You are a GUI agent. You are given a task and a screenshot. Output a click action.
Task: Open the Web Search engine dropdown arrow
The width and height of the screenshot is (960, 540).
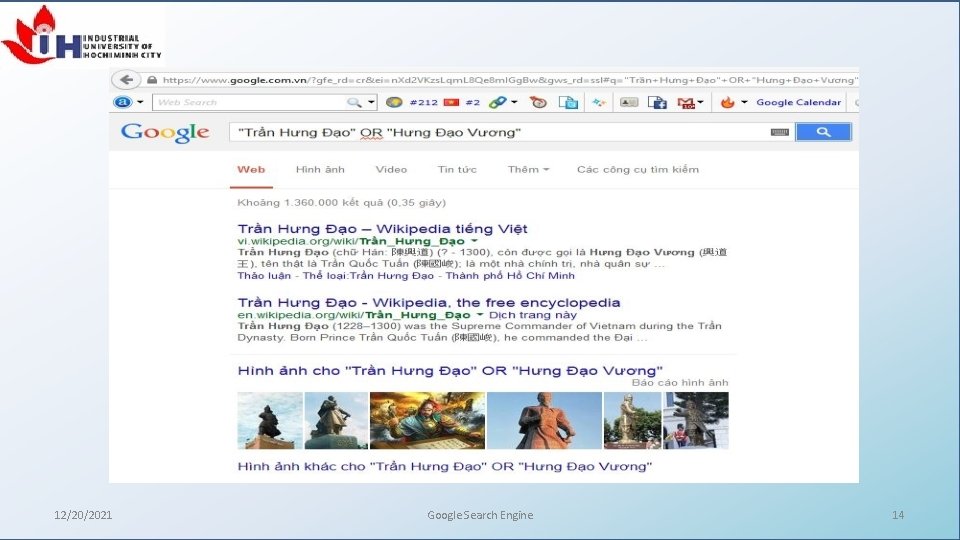[371, 102]
